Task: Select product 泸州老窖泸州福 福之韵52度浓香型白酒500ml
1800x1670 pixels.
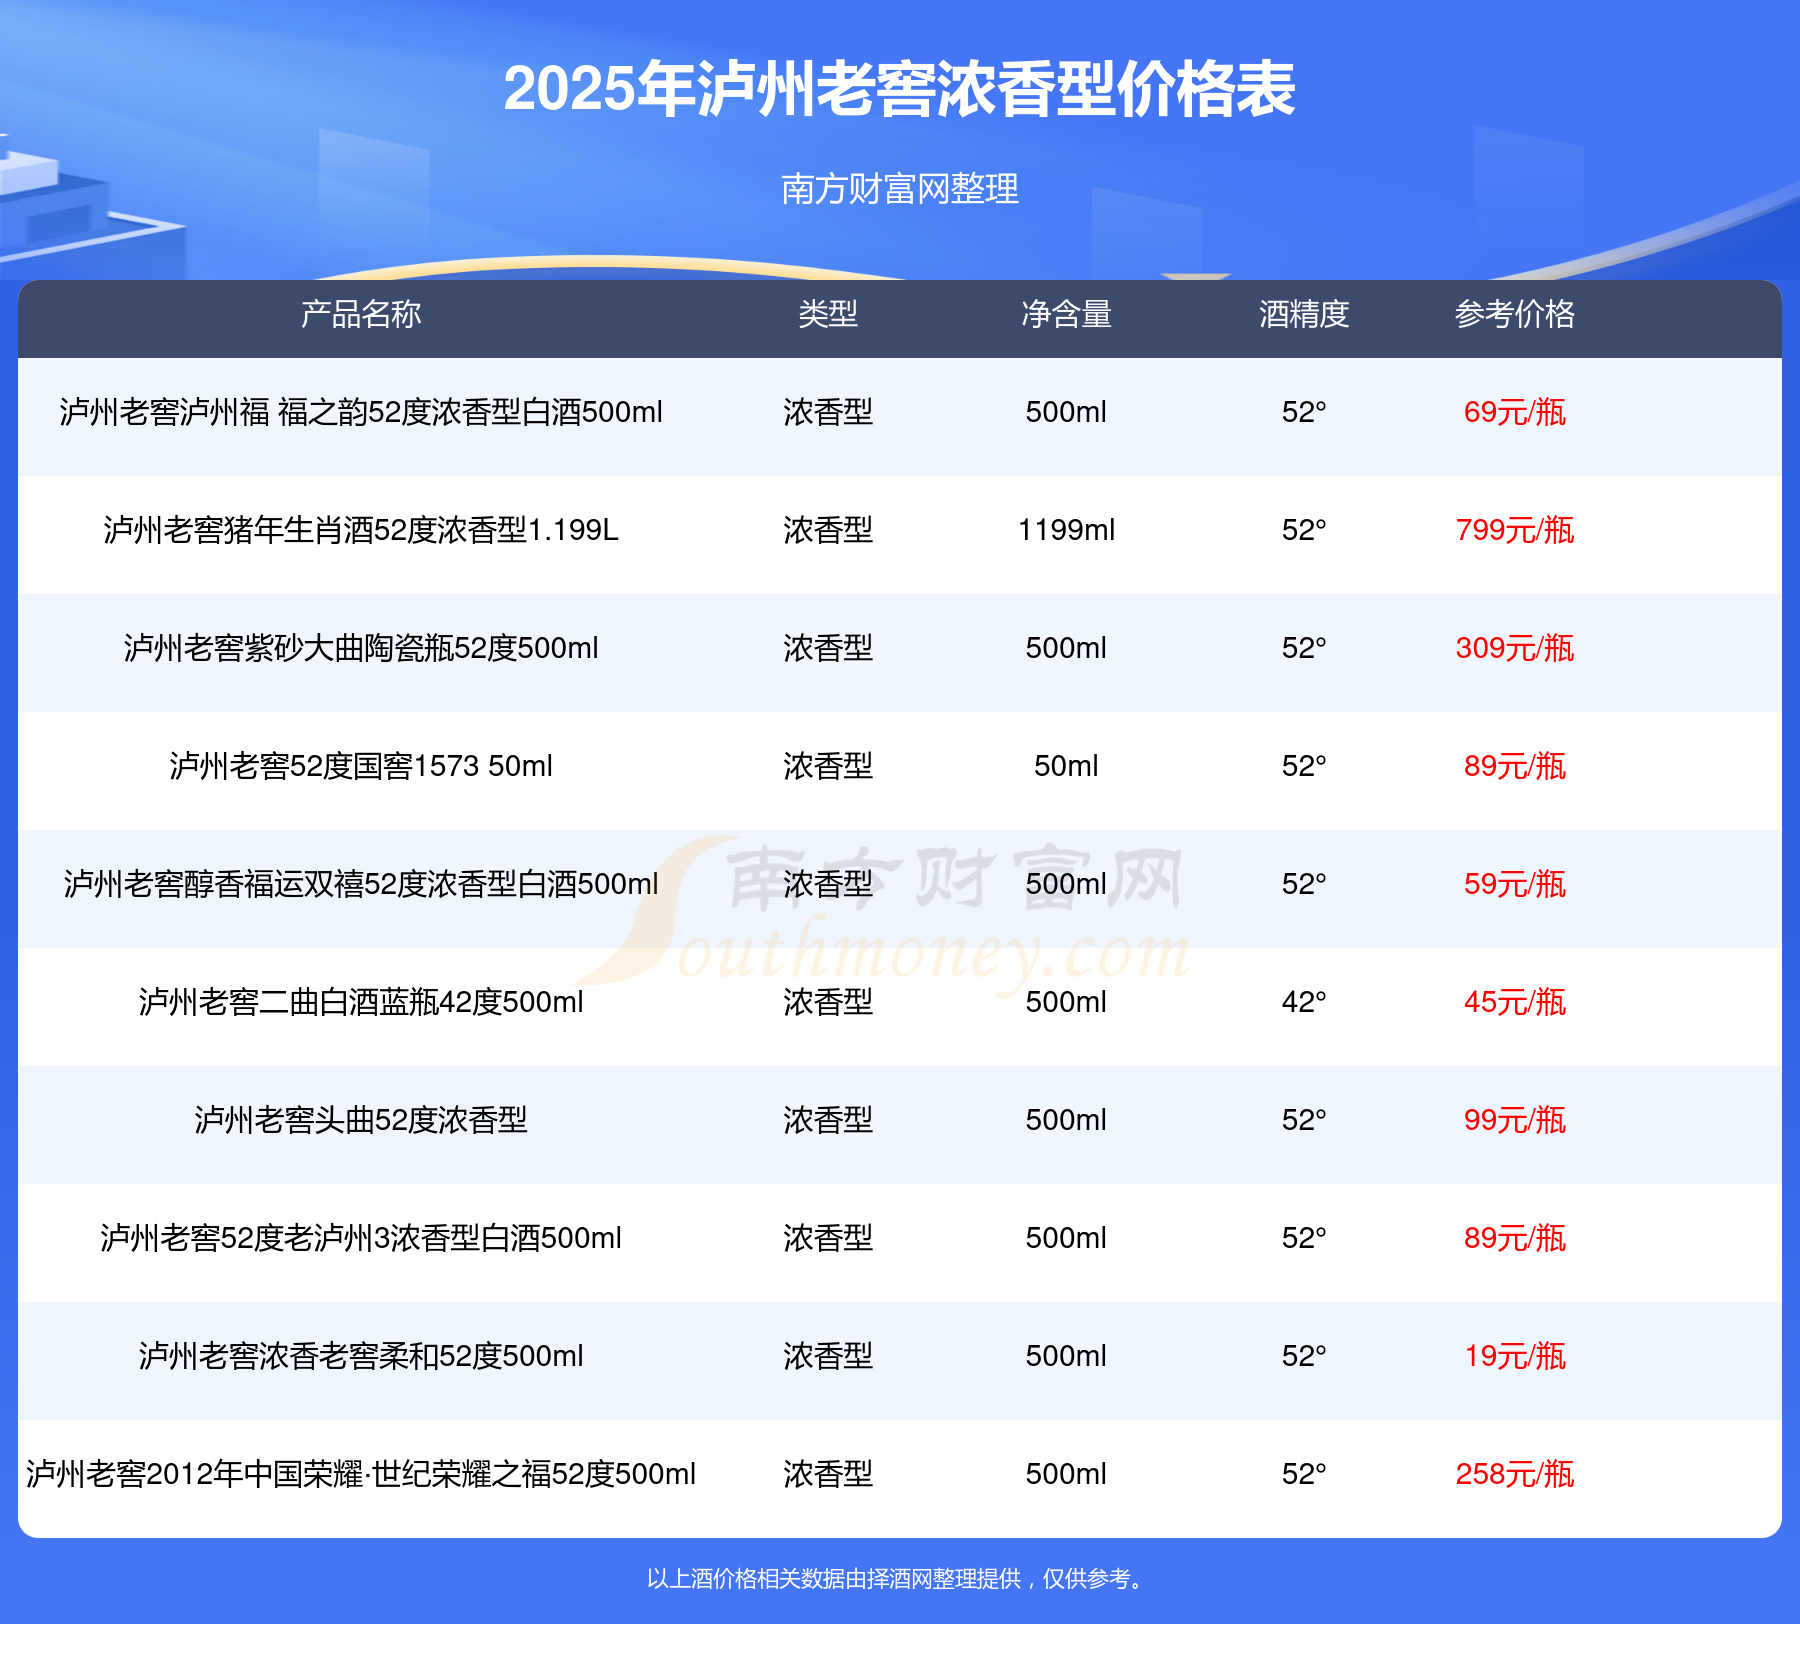Action: pos(361,412)
